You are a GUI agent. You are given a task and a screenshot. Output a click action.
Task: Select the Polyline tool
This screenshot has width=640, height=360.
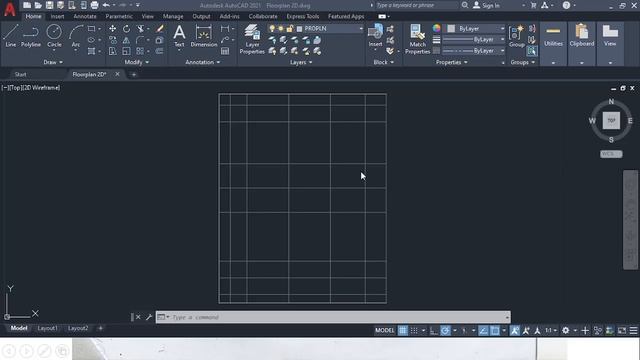(31, 36)
